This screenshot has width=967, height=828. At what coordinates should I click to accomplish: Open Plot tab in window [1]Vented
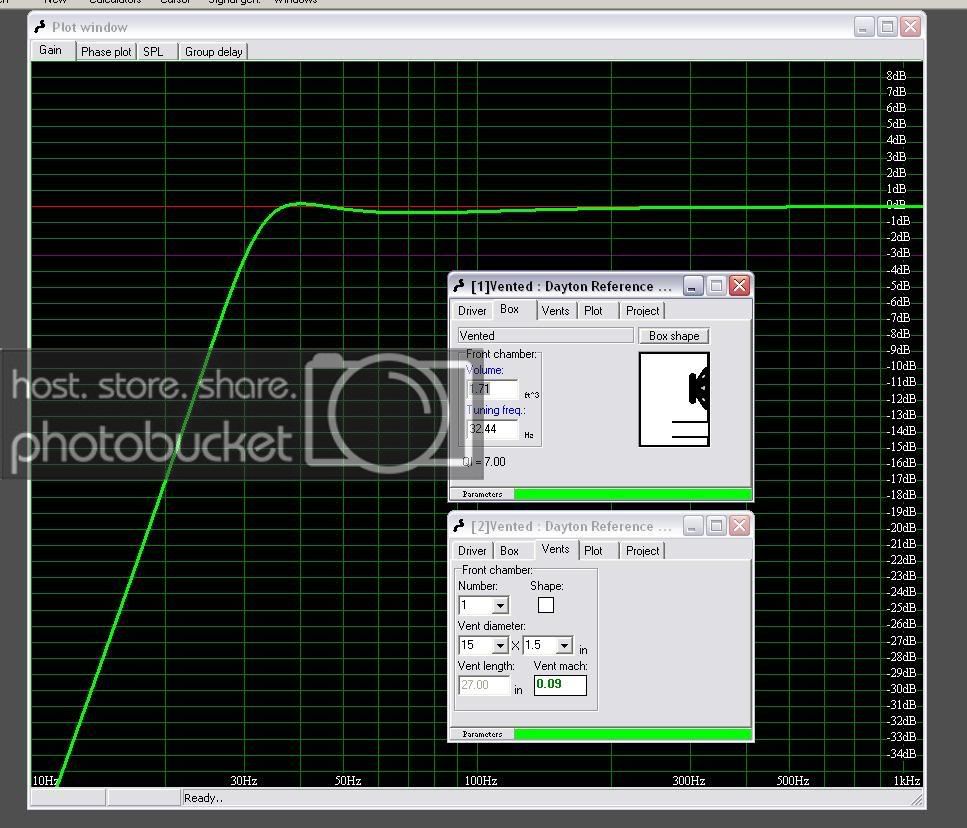point(596,311)
